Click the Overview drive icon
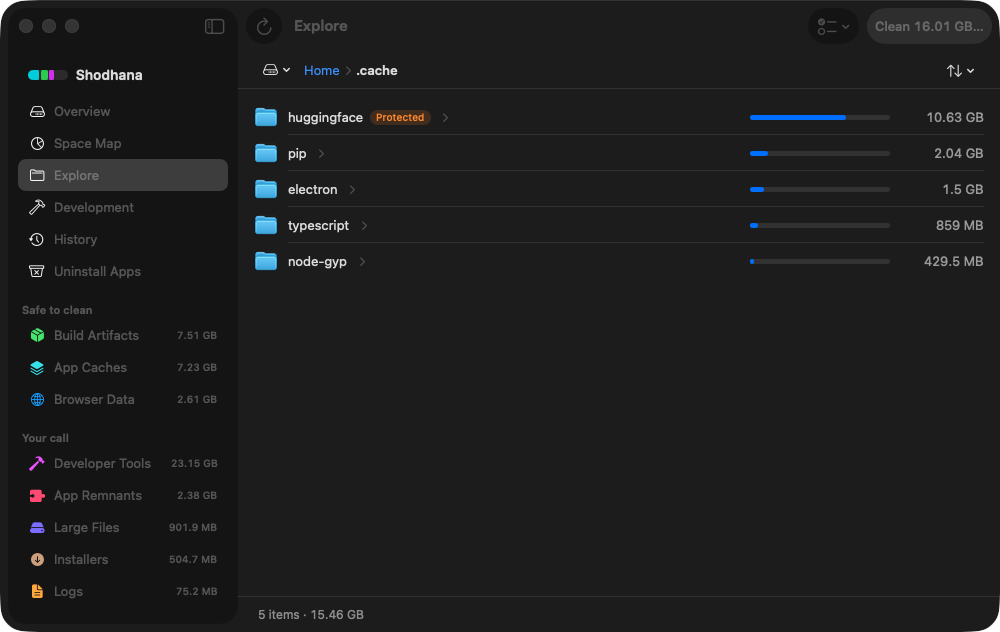 [37, 112]
